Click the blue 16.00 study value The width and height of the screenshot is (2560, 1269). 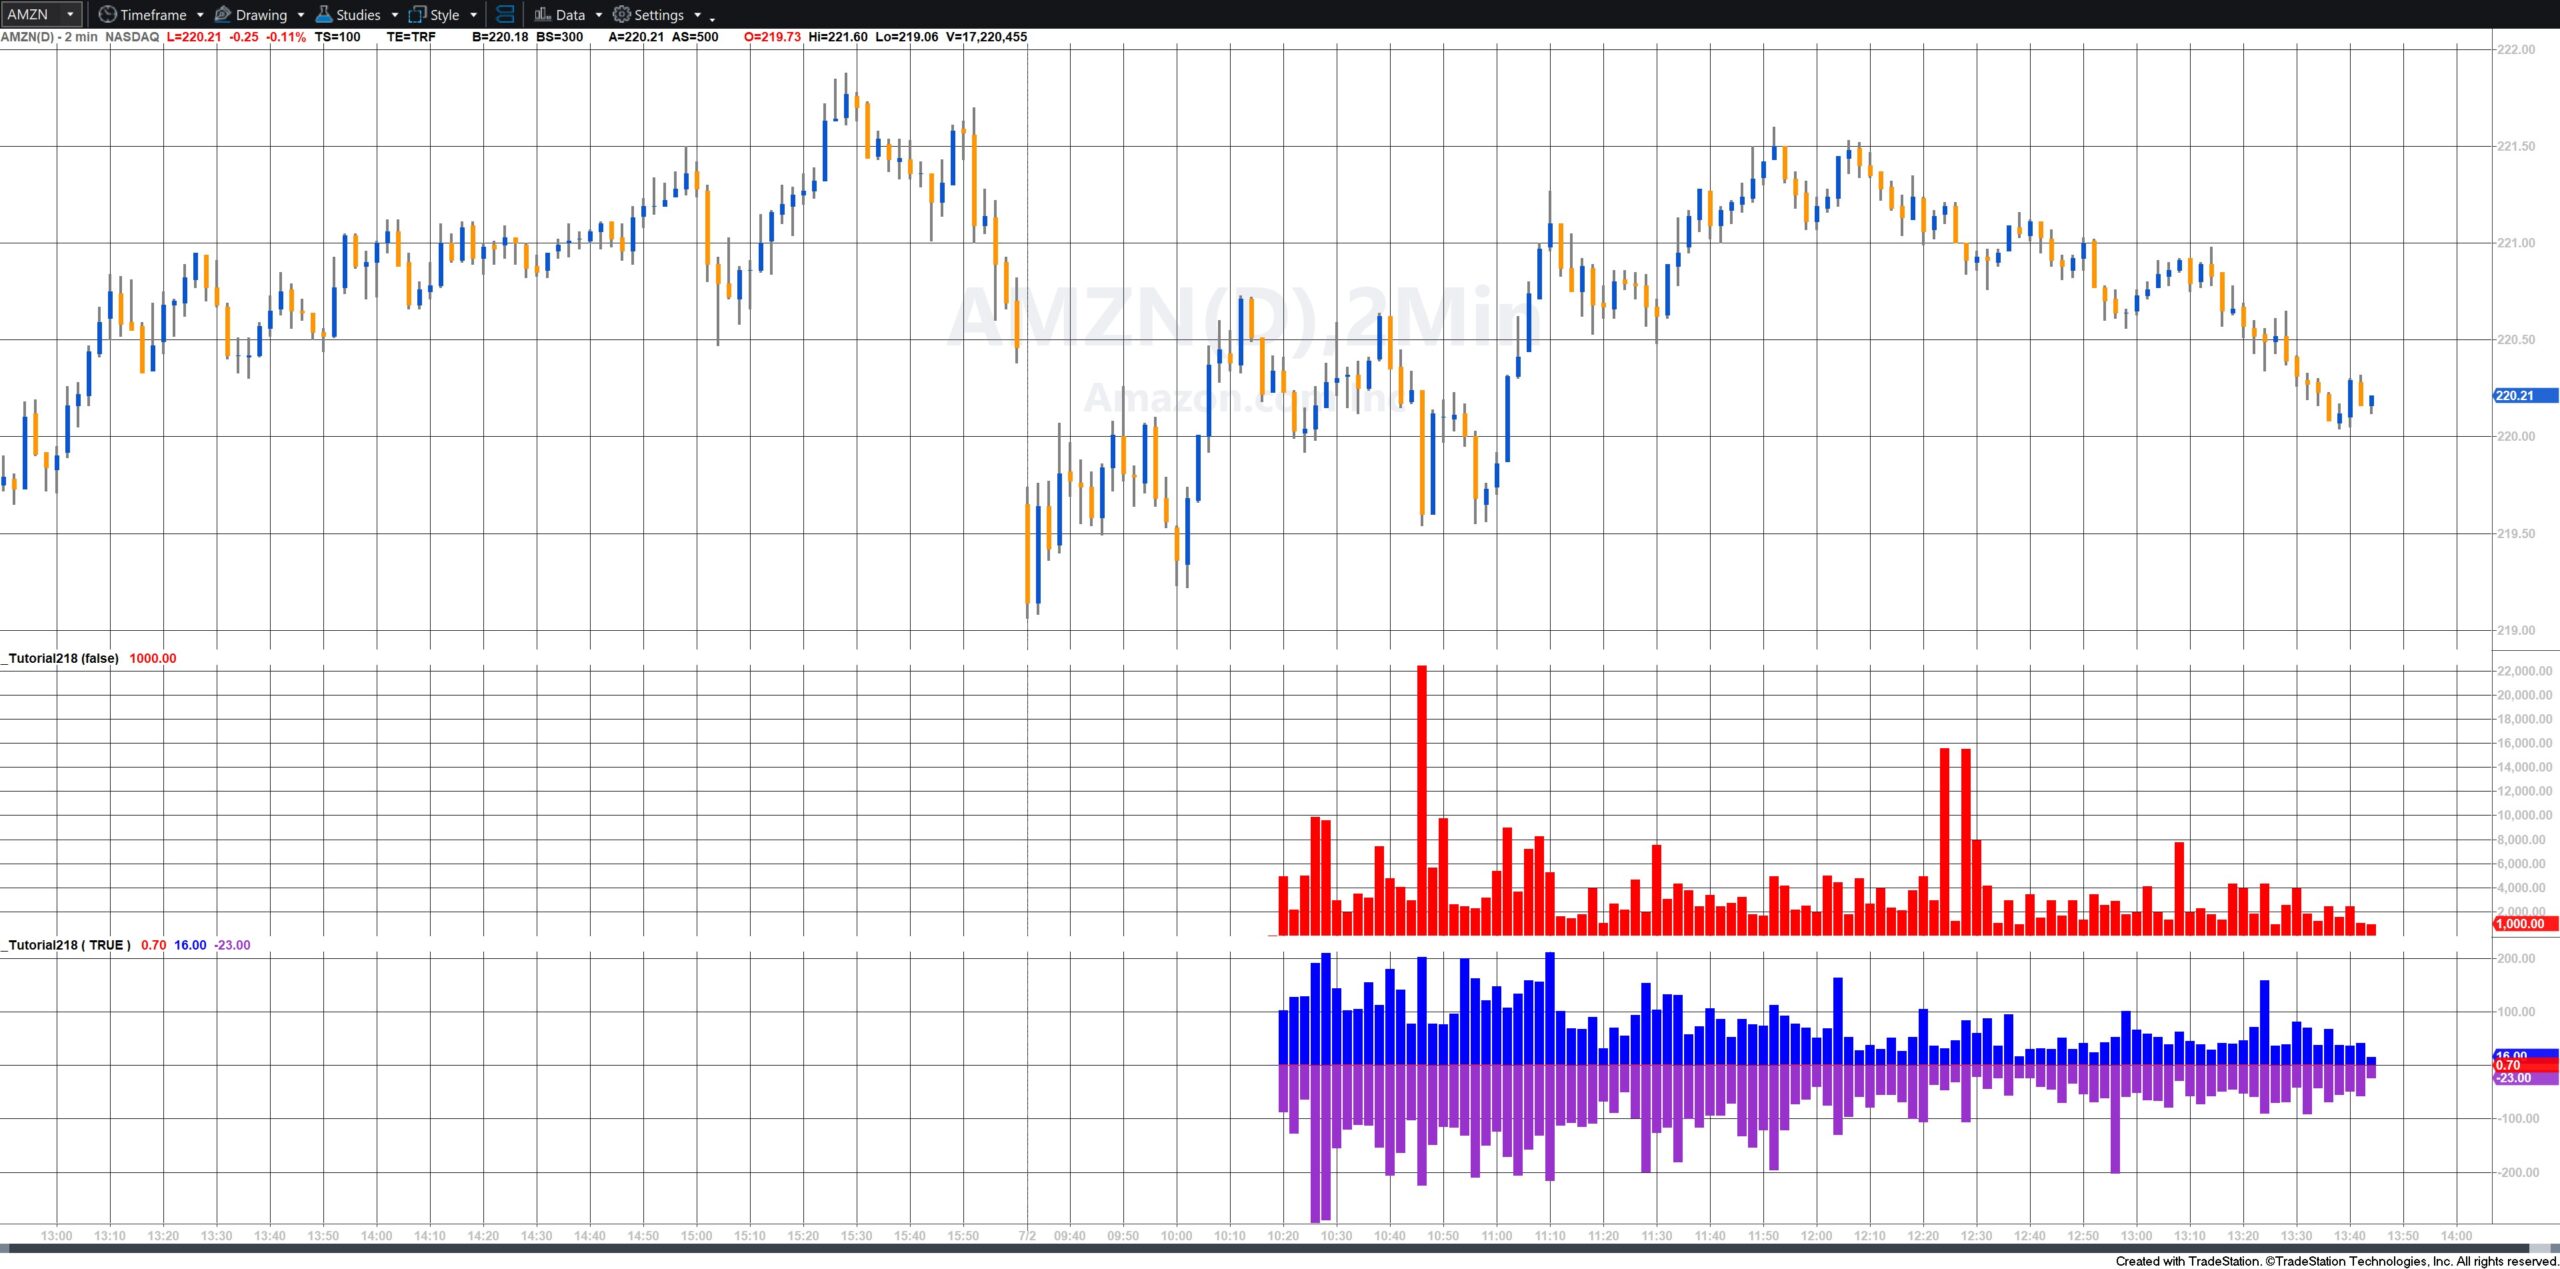190,945
